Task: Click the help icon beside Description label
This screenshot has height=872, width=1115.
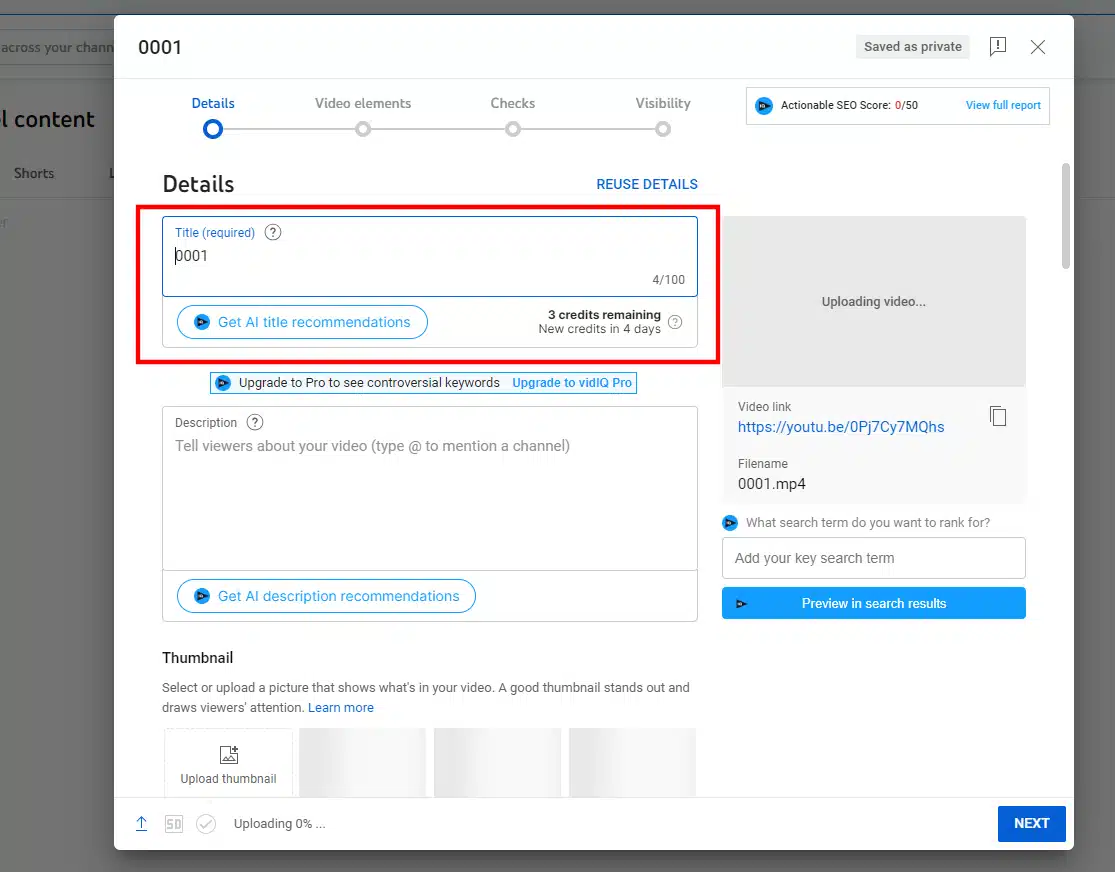Action: 255,422
